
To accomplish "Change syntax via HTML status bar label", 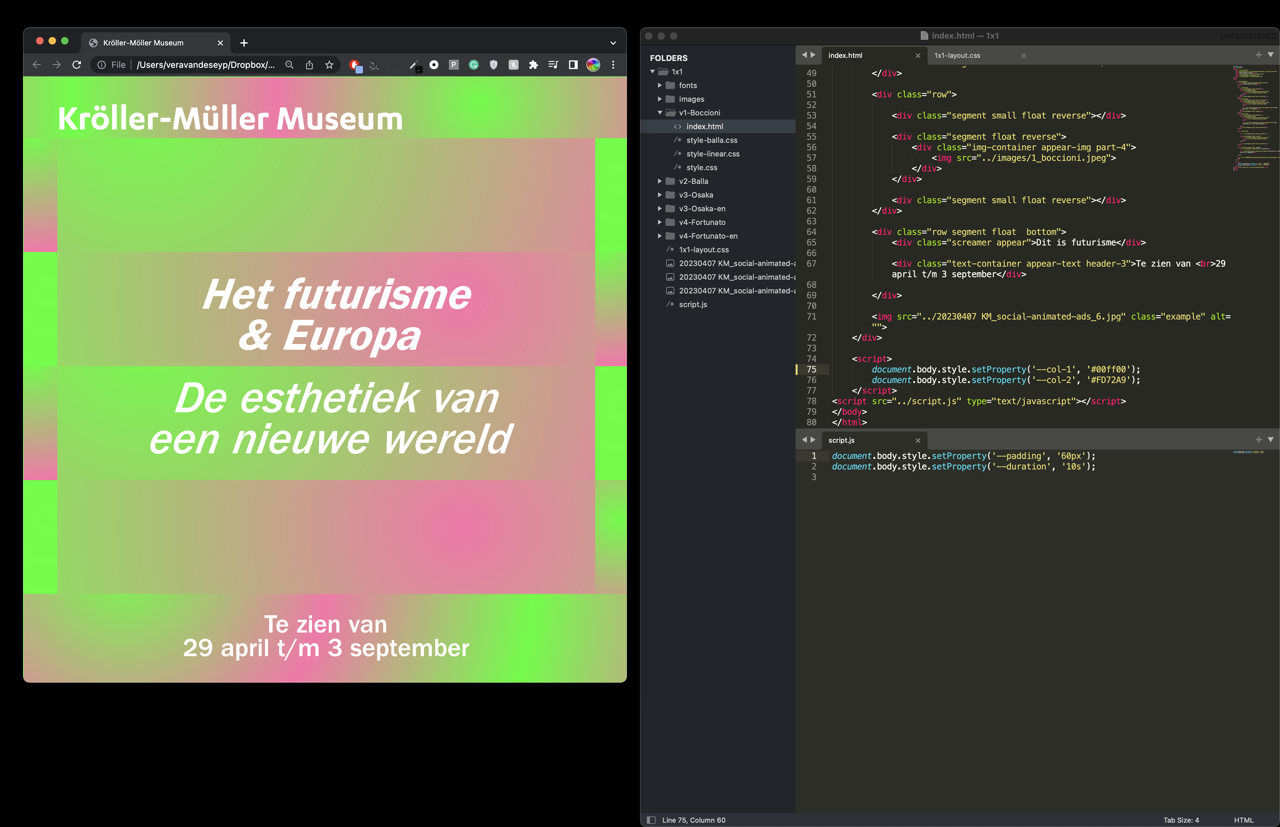I will pos(1243,820).
